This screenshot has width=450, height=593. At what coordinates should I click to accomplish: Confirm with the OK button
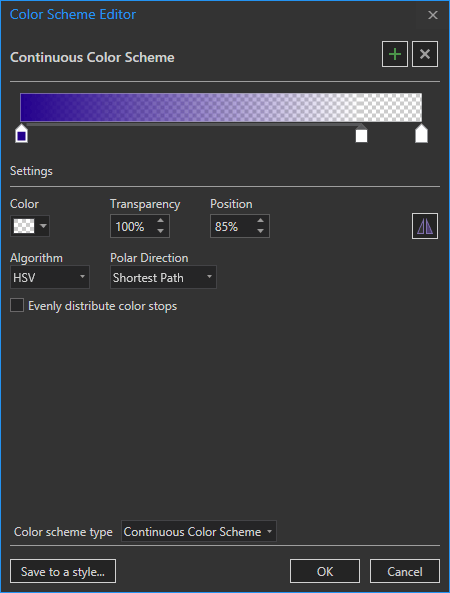[x=325, y=571]
